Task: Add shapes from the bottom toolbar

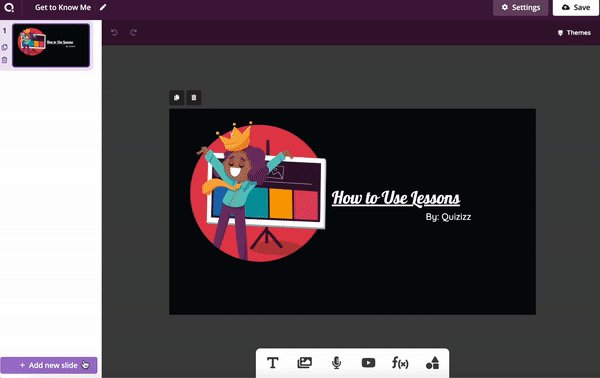Action: click(432, 363)
